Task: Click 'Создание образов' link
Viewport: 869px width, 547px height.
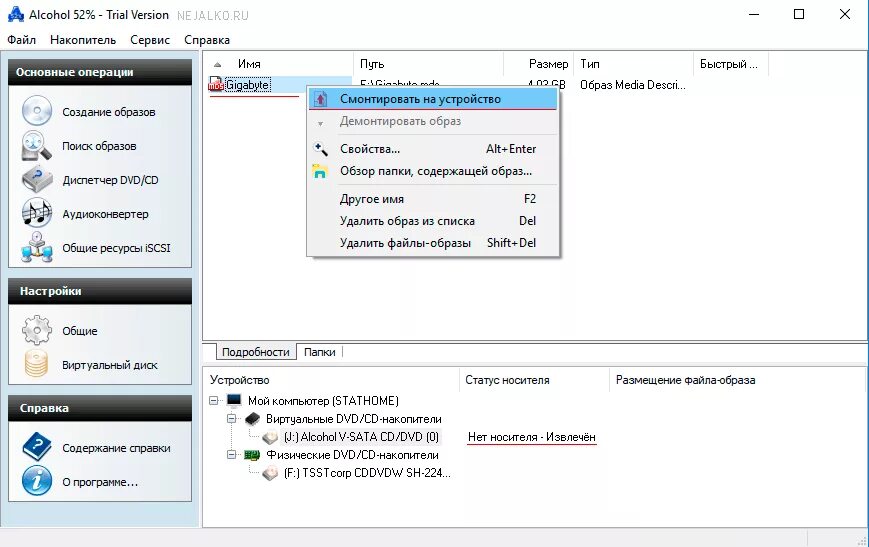Action: coord(109,112)
